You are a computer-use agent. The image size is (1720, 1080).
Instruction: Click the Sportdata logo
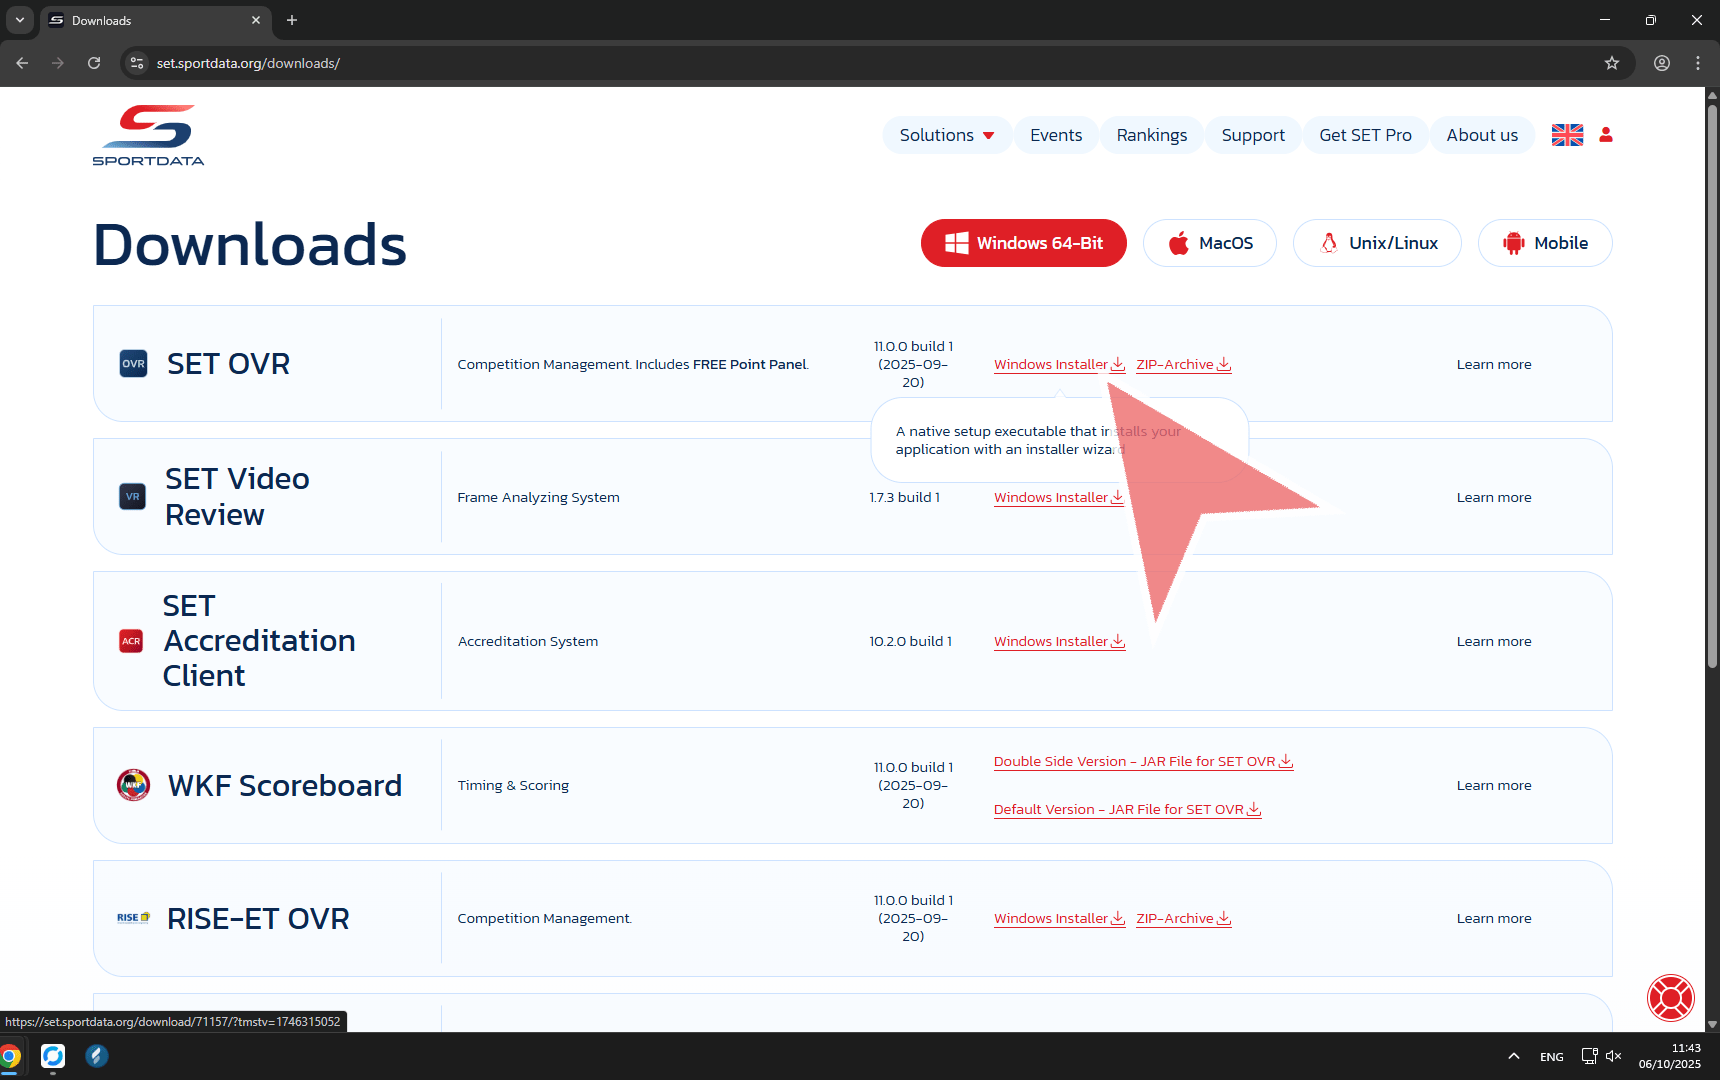pos(148,135)
